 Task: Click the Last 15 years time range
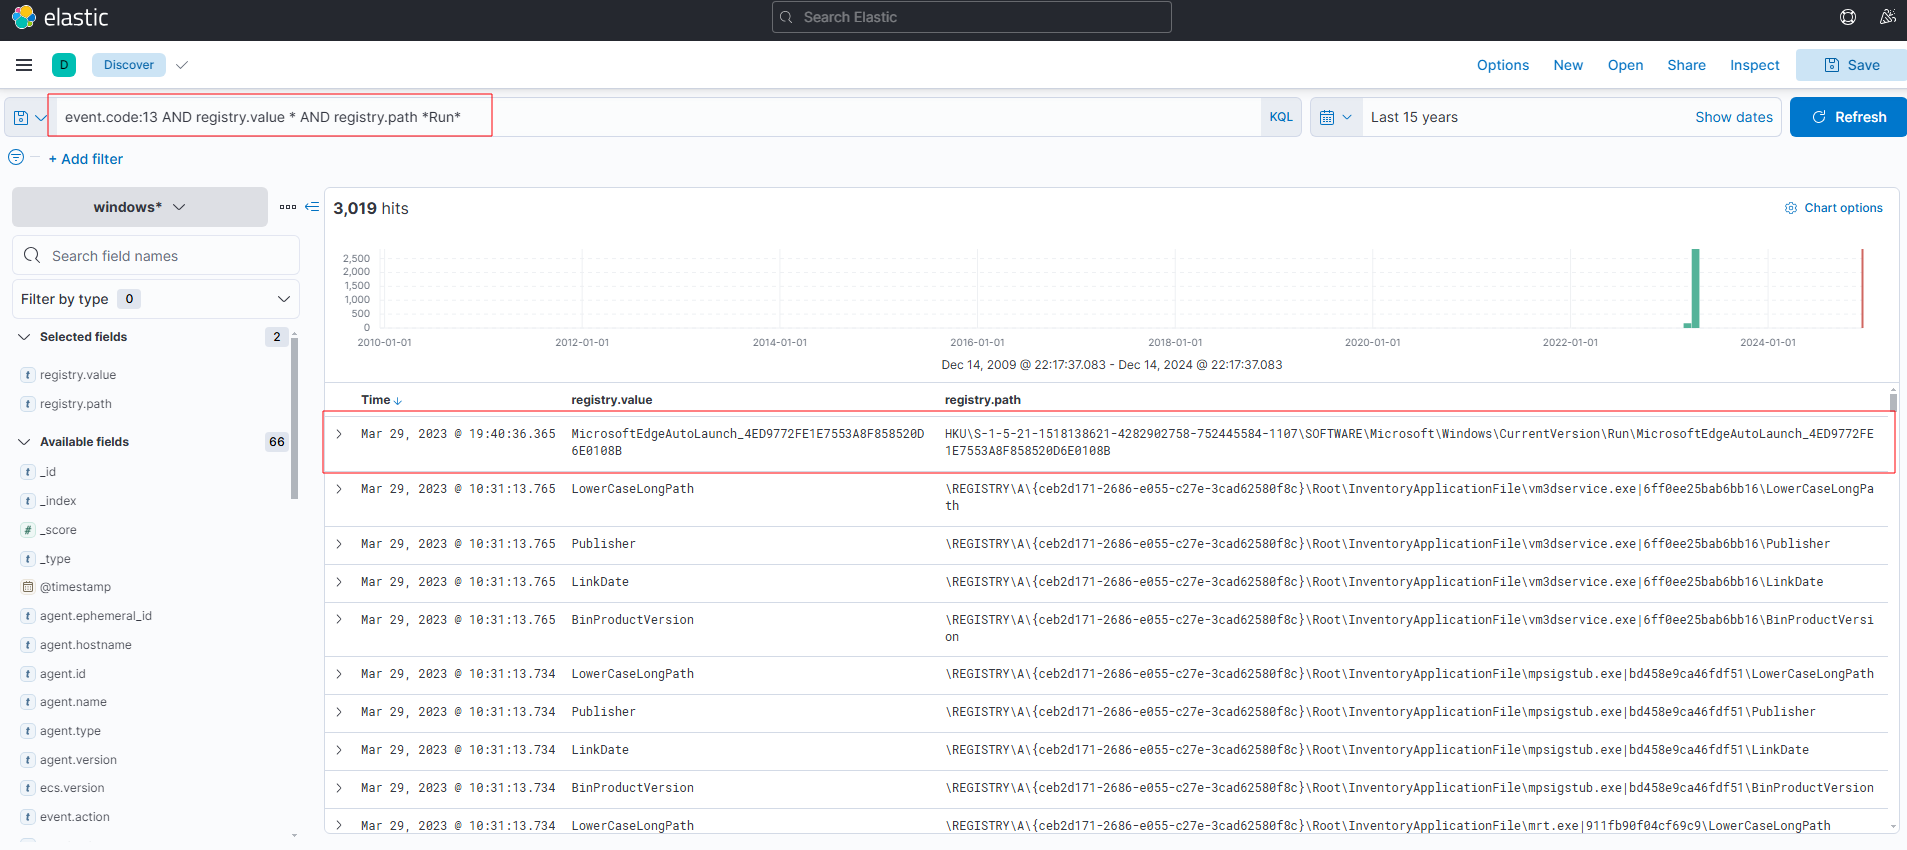point(1414,117)
